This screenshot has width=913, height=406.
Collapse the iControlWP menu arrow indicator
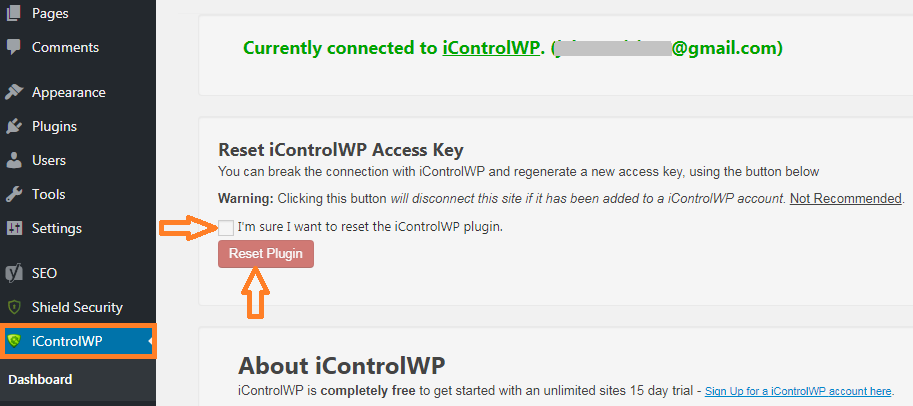(x=150, y=341)
